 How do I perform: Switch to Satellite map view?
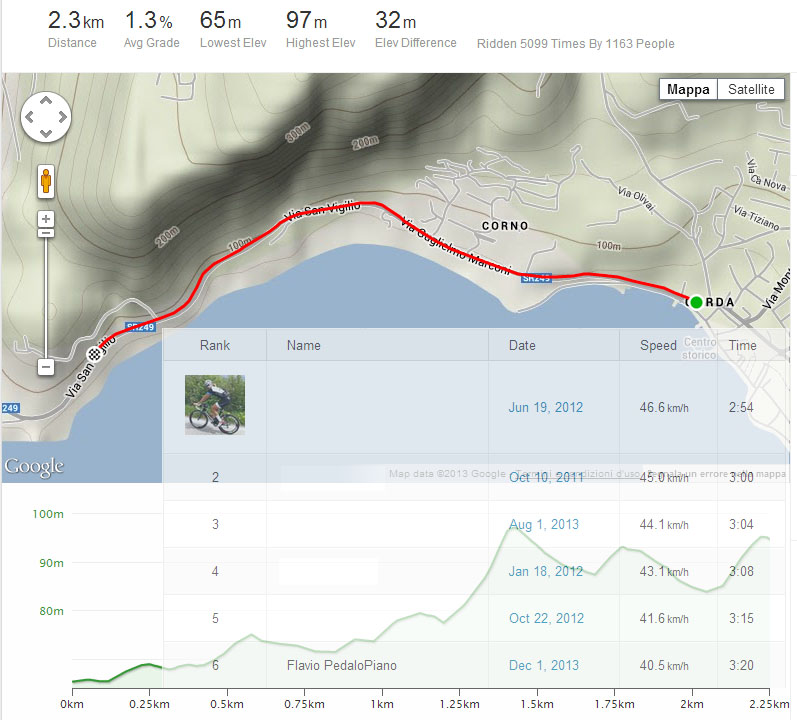tap(750, 89)
